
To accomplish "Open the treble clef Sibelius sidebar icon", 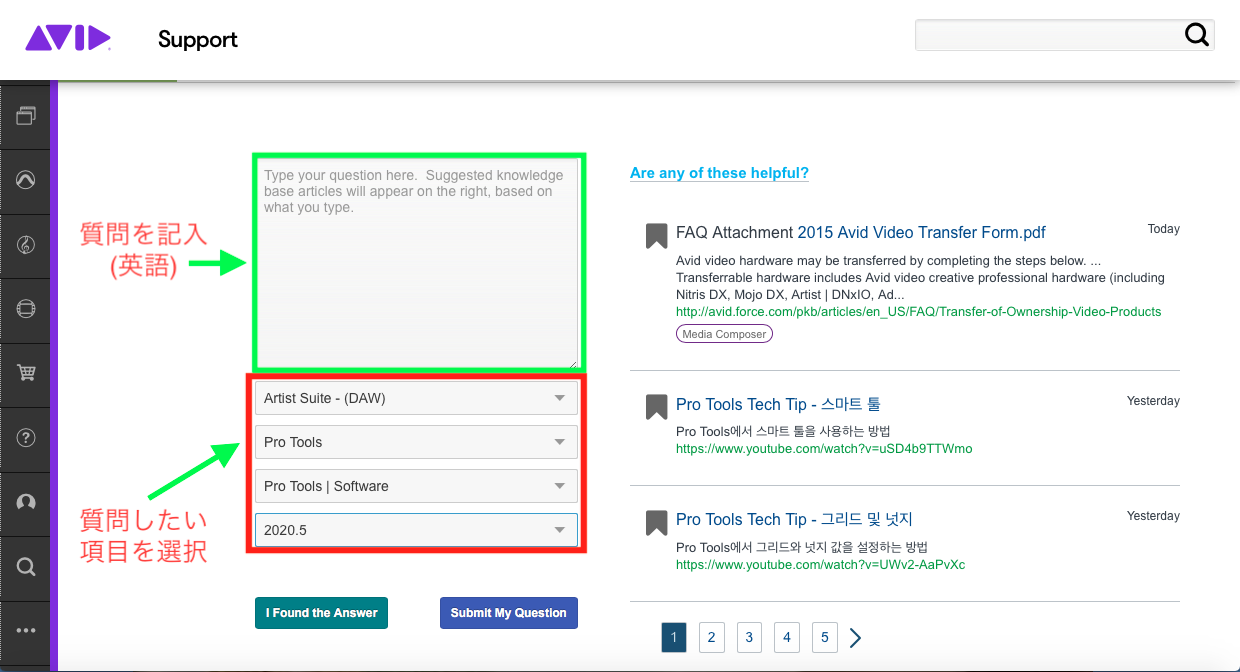I will click(26, 245).
